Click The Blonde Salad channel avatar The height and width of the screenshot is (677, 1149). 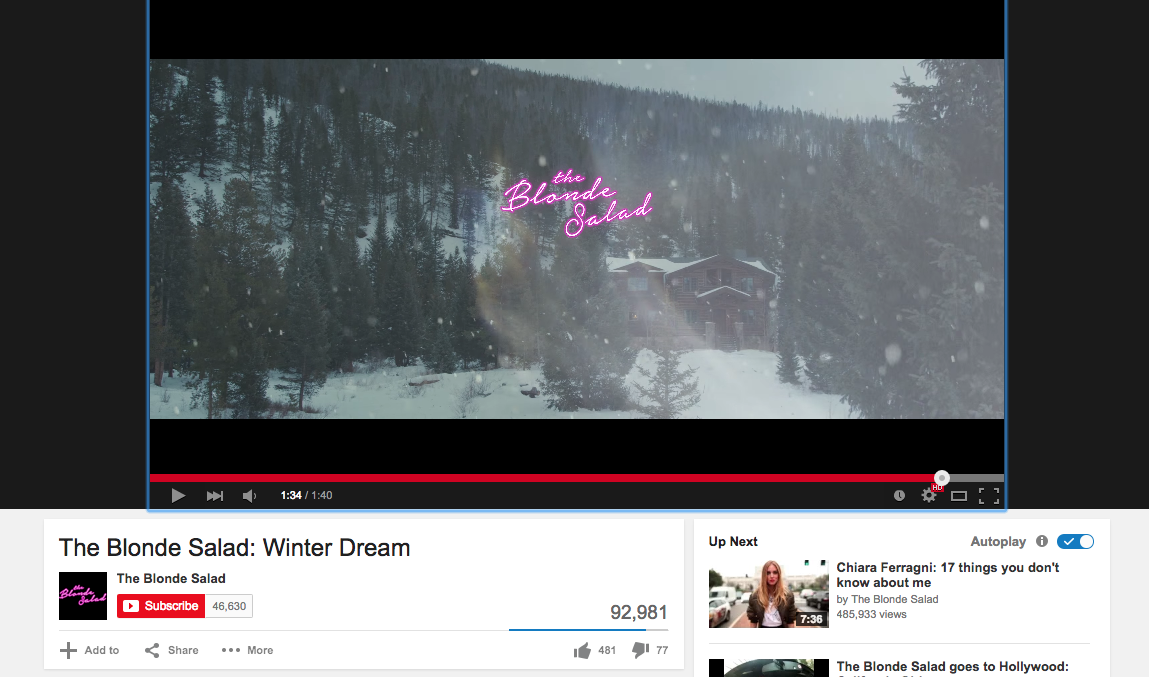tap(83, 596)
